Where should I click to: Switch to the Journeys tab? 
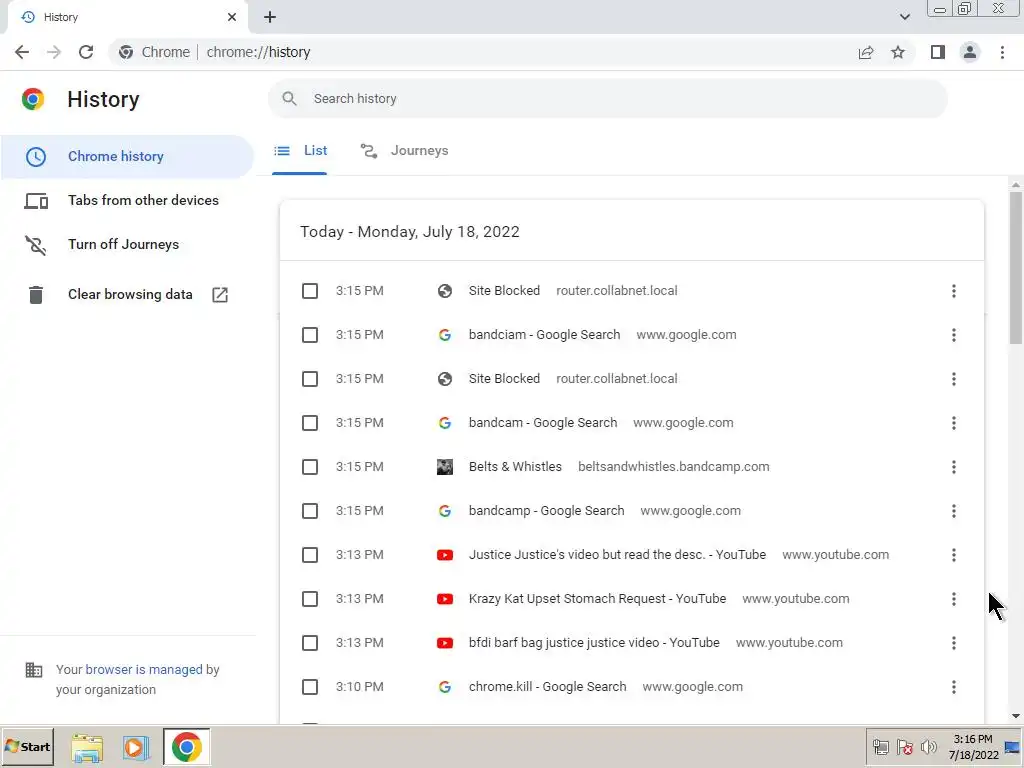tap(404, 151)
